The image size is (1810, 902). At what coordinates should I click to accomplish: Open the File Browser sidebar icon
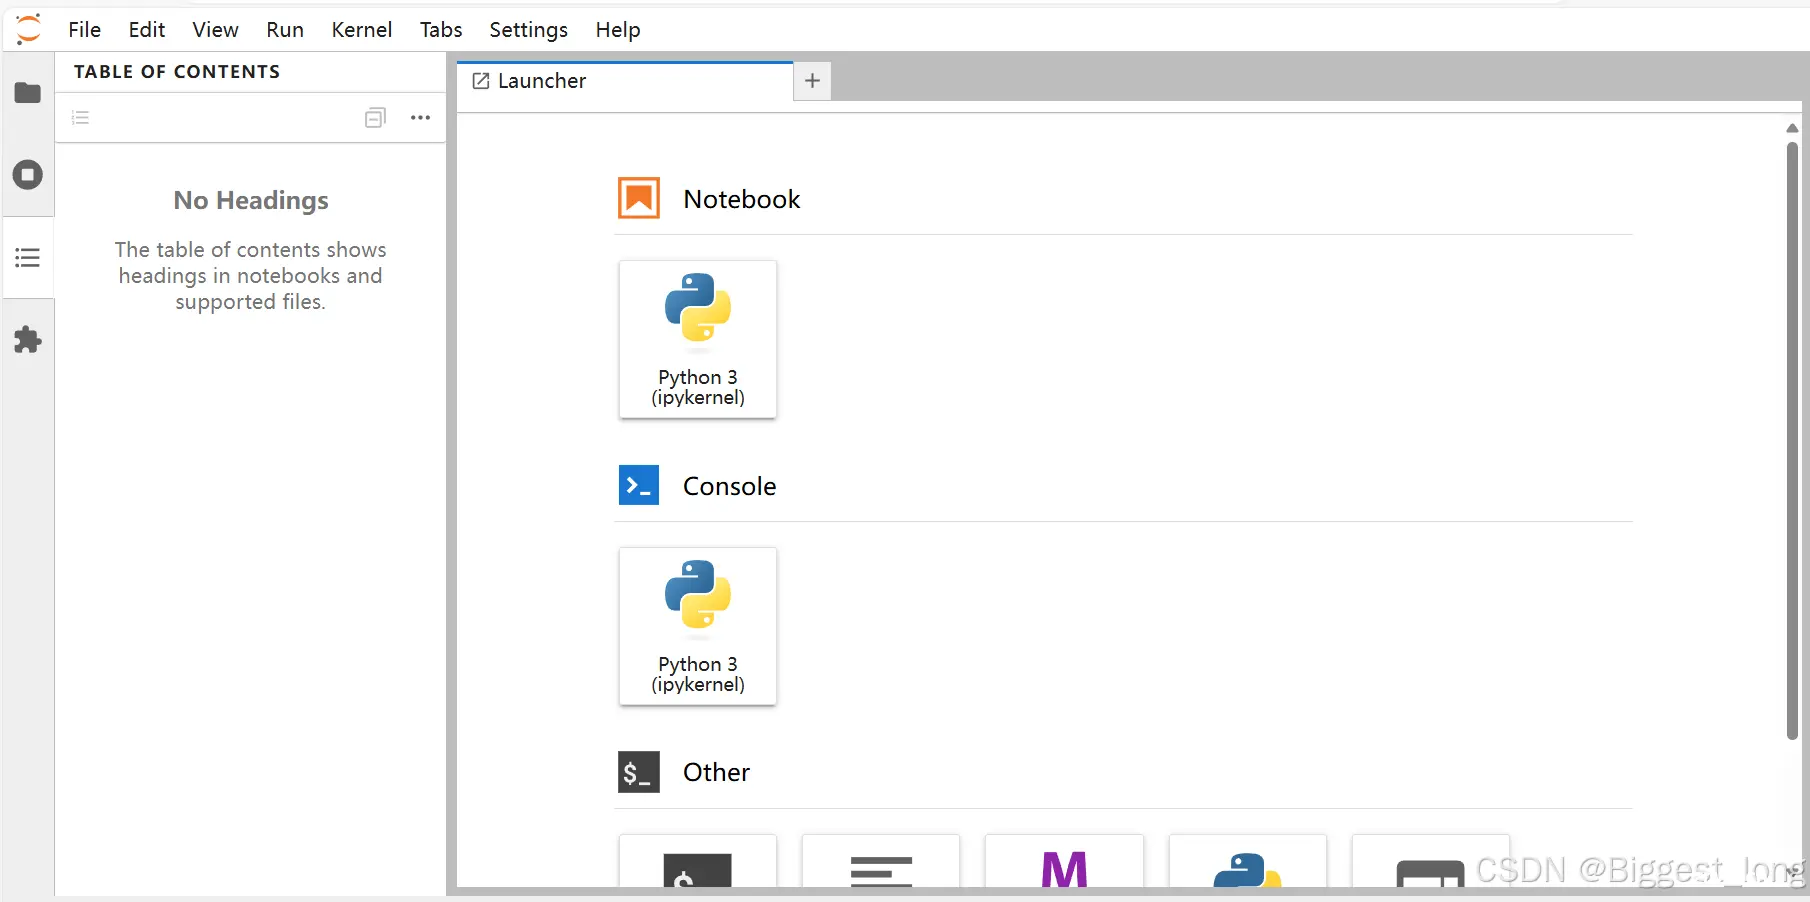tap(28, 93)
